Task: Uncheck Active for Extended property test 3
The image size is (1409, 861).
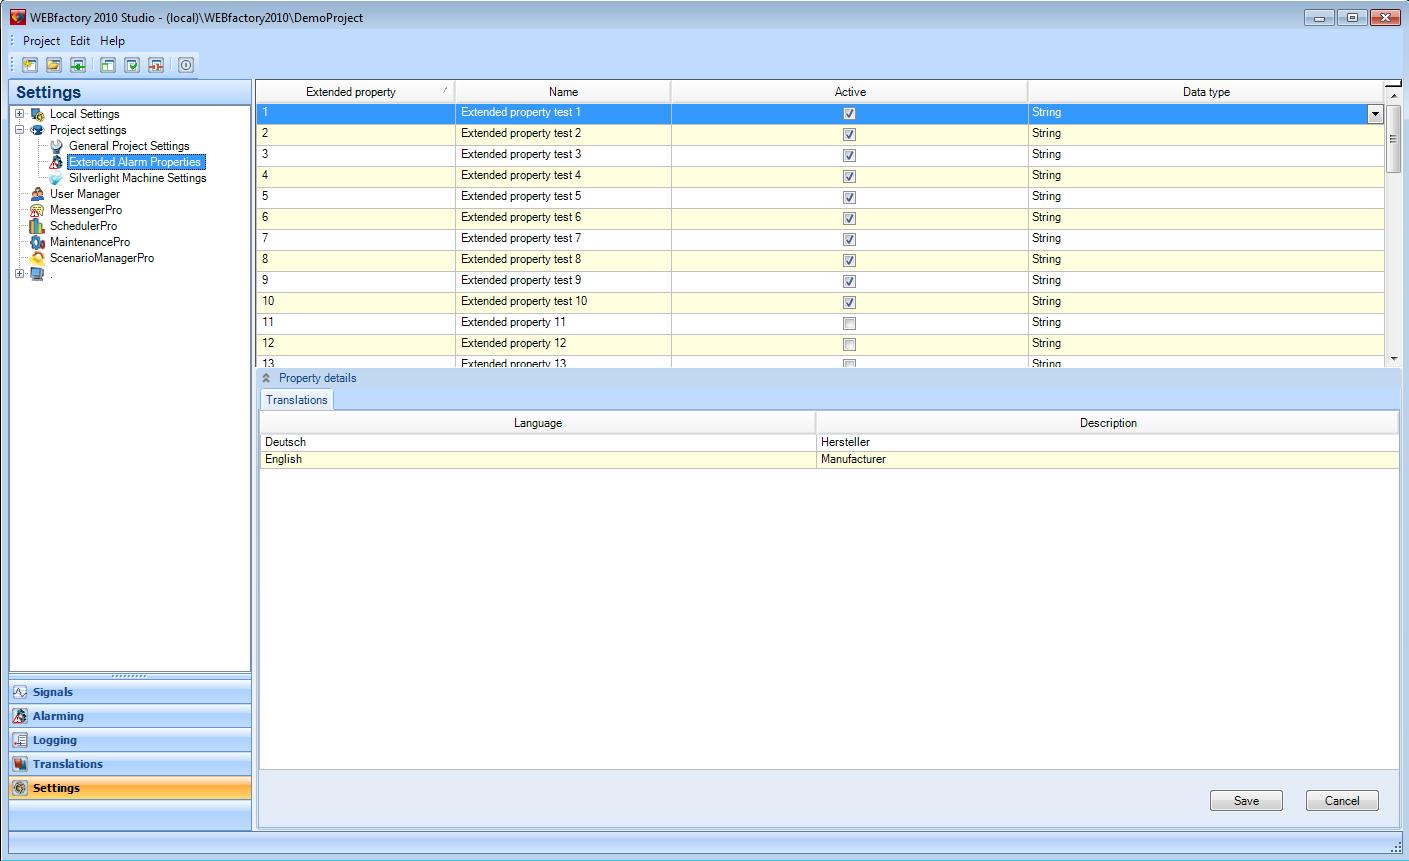Action: click(x=849, y=155)
